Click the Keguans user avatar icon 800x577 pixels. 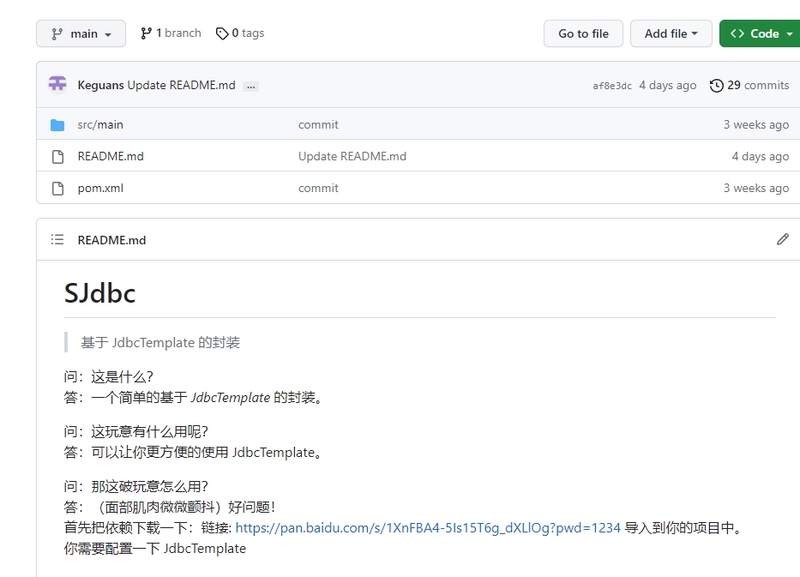pyautogui.click(x=57, y=85)
